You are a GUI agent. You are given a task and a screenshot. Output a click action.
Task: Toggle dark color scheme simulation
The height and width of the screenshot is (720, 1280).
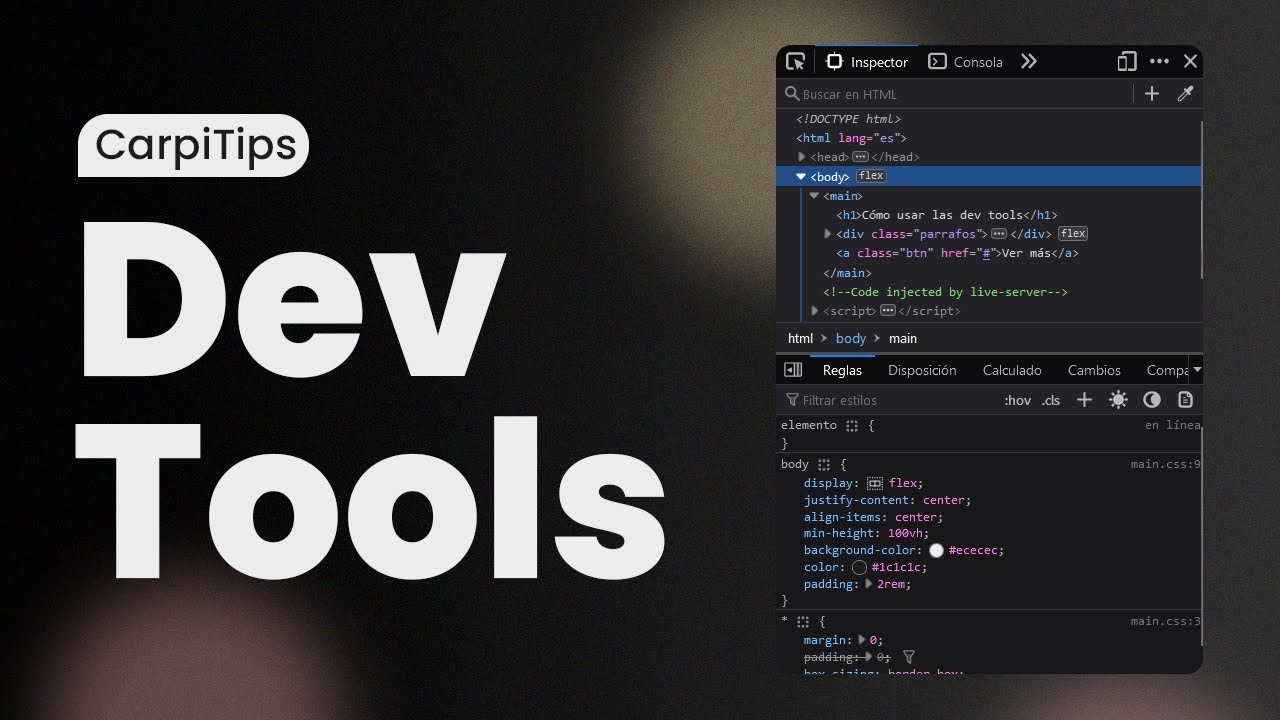click(x=1152, y=400)
